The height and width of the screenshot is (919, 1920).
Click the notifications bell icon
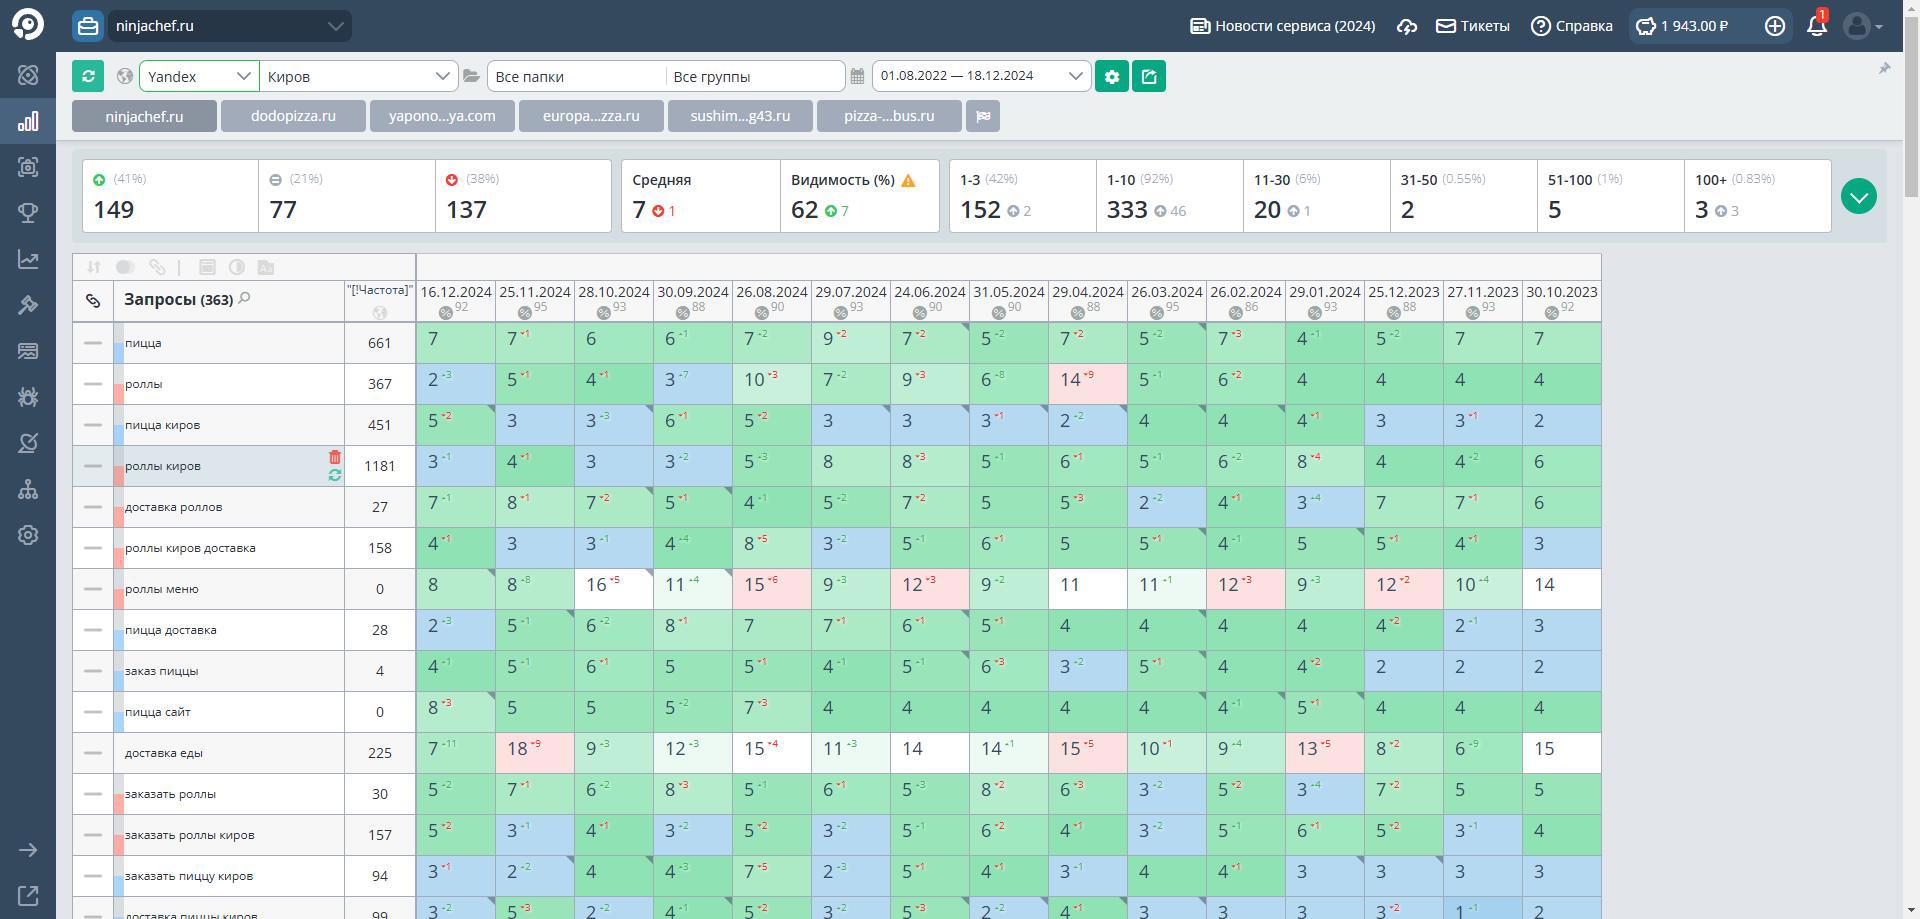click(1817, 26)
